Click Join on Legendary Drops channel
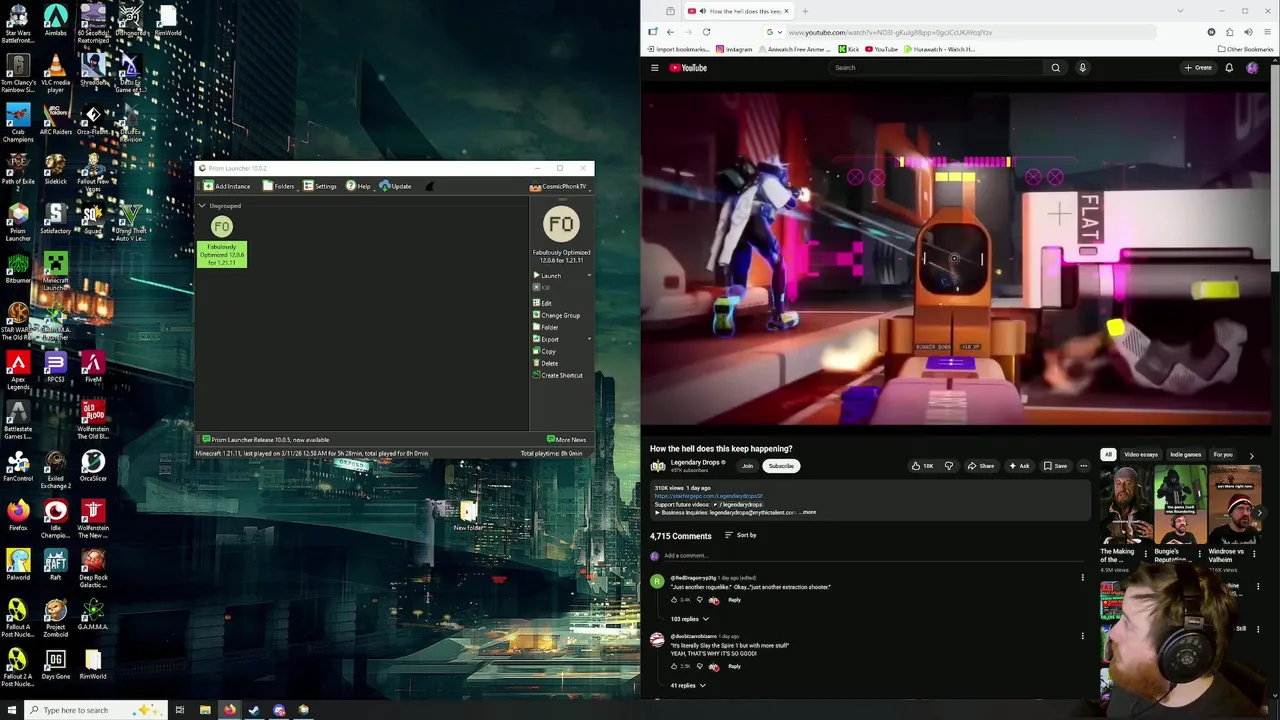The image size is (1280, 720). [747, 466]
